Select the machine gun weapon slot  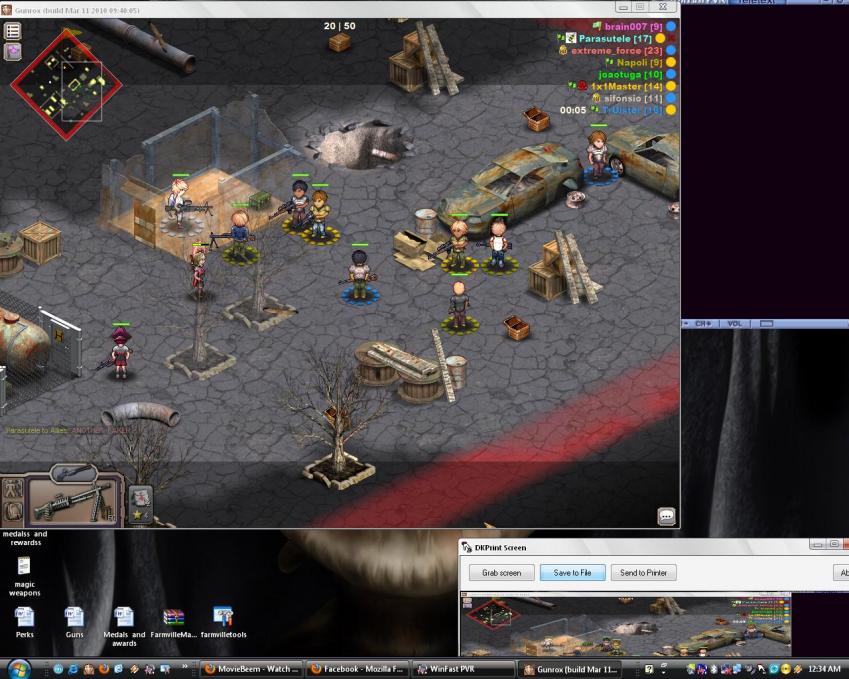pyautogui.click(x=74, y=500)
